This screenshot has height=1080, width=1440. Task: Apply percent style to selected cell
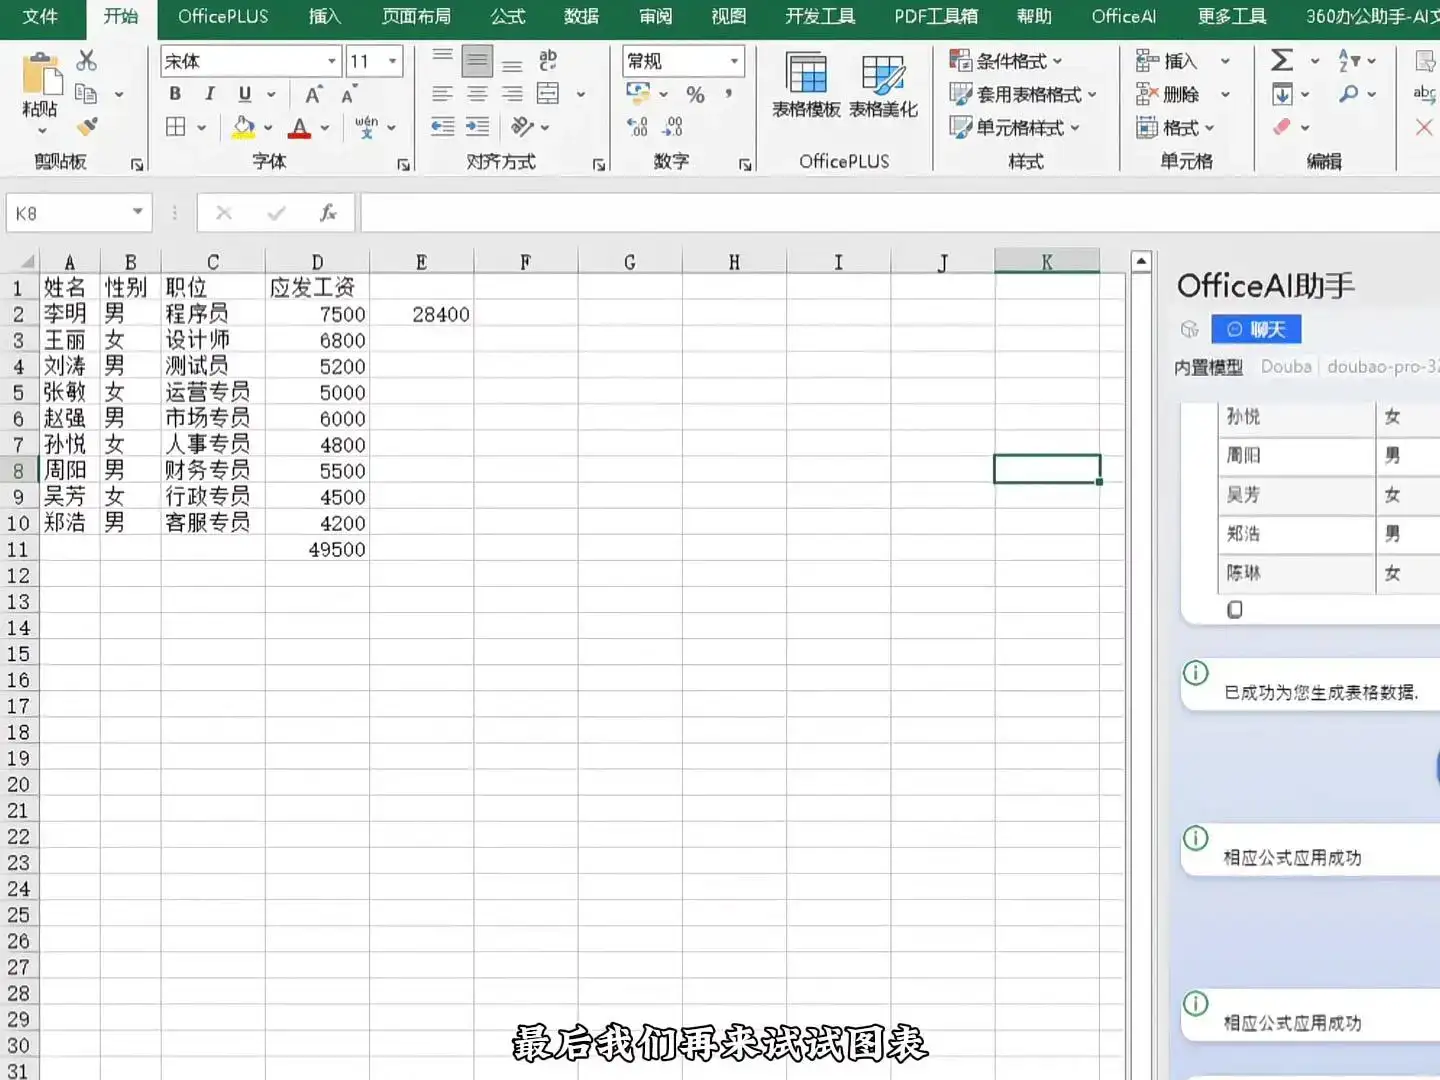[x=696, y=94]
